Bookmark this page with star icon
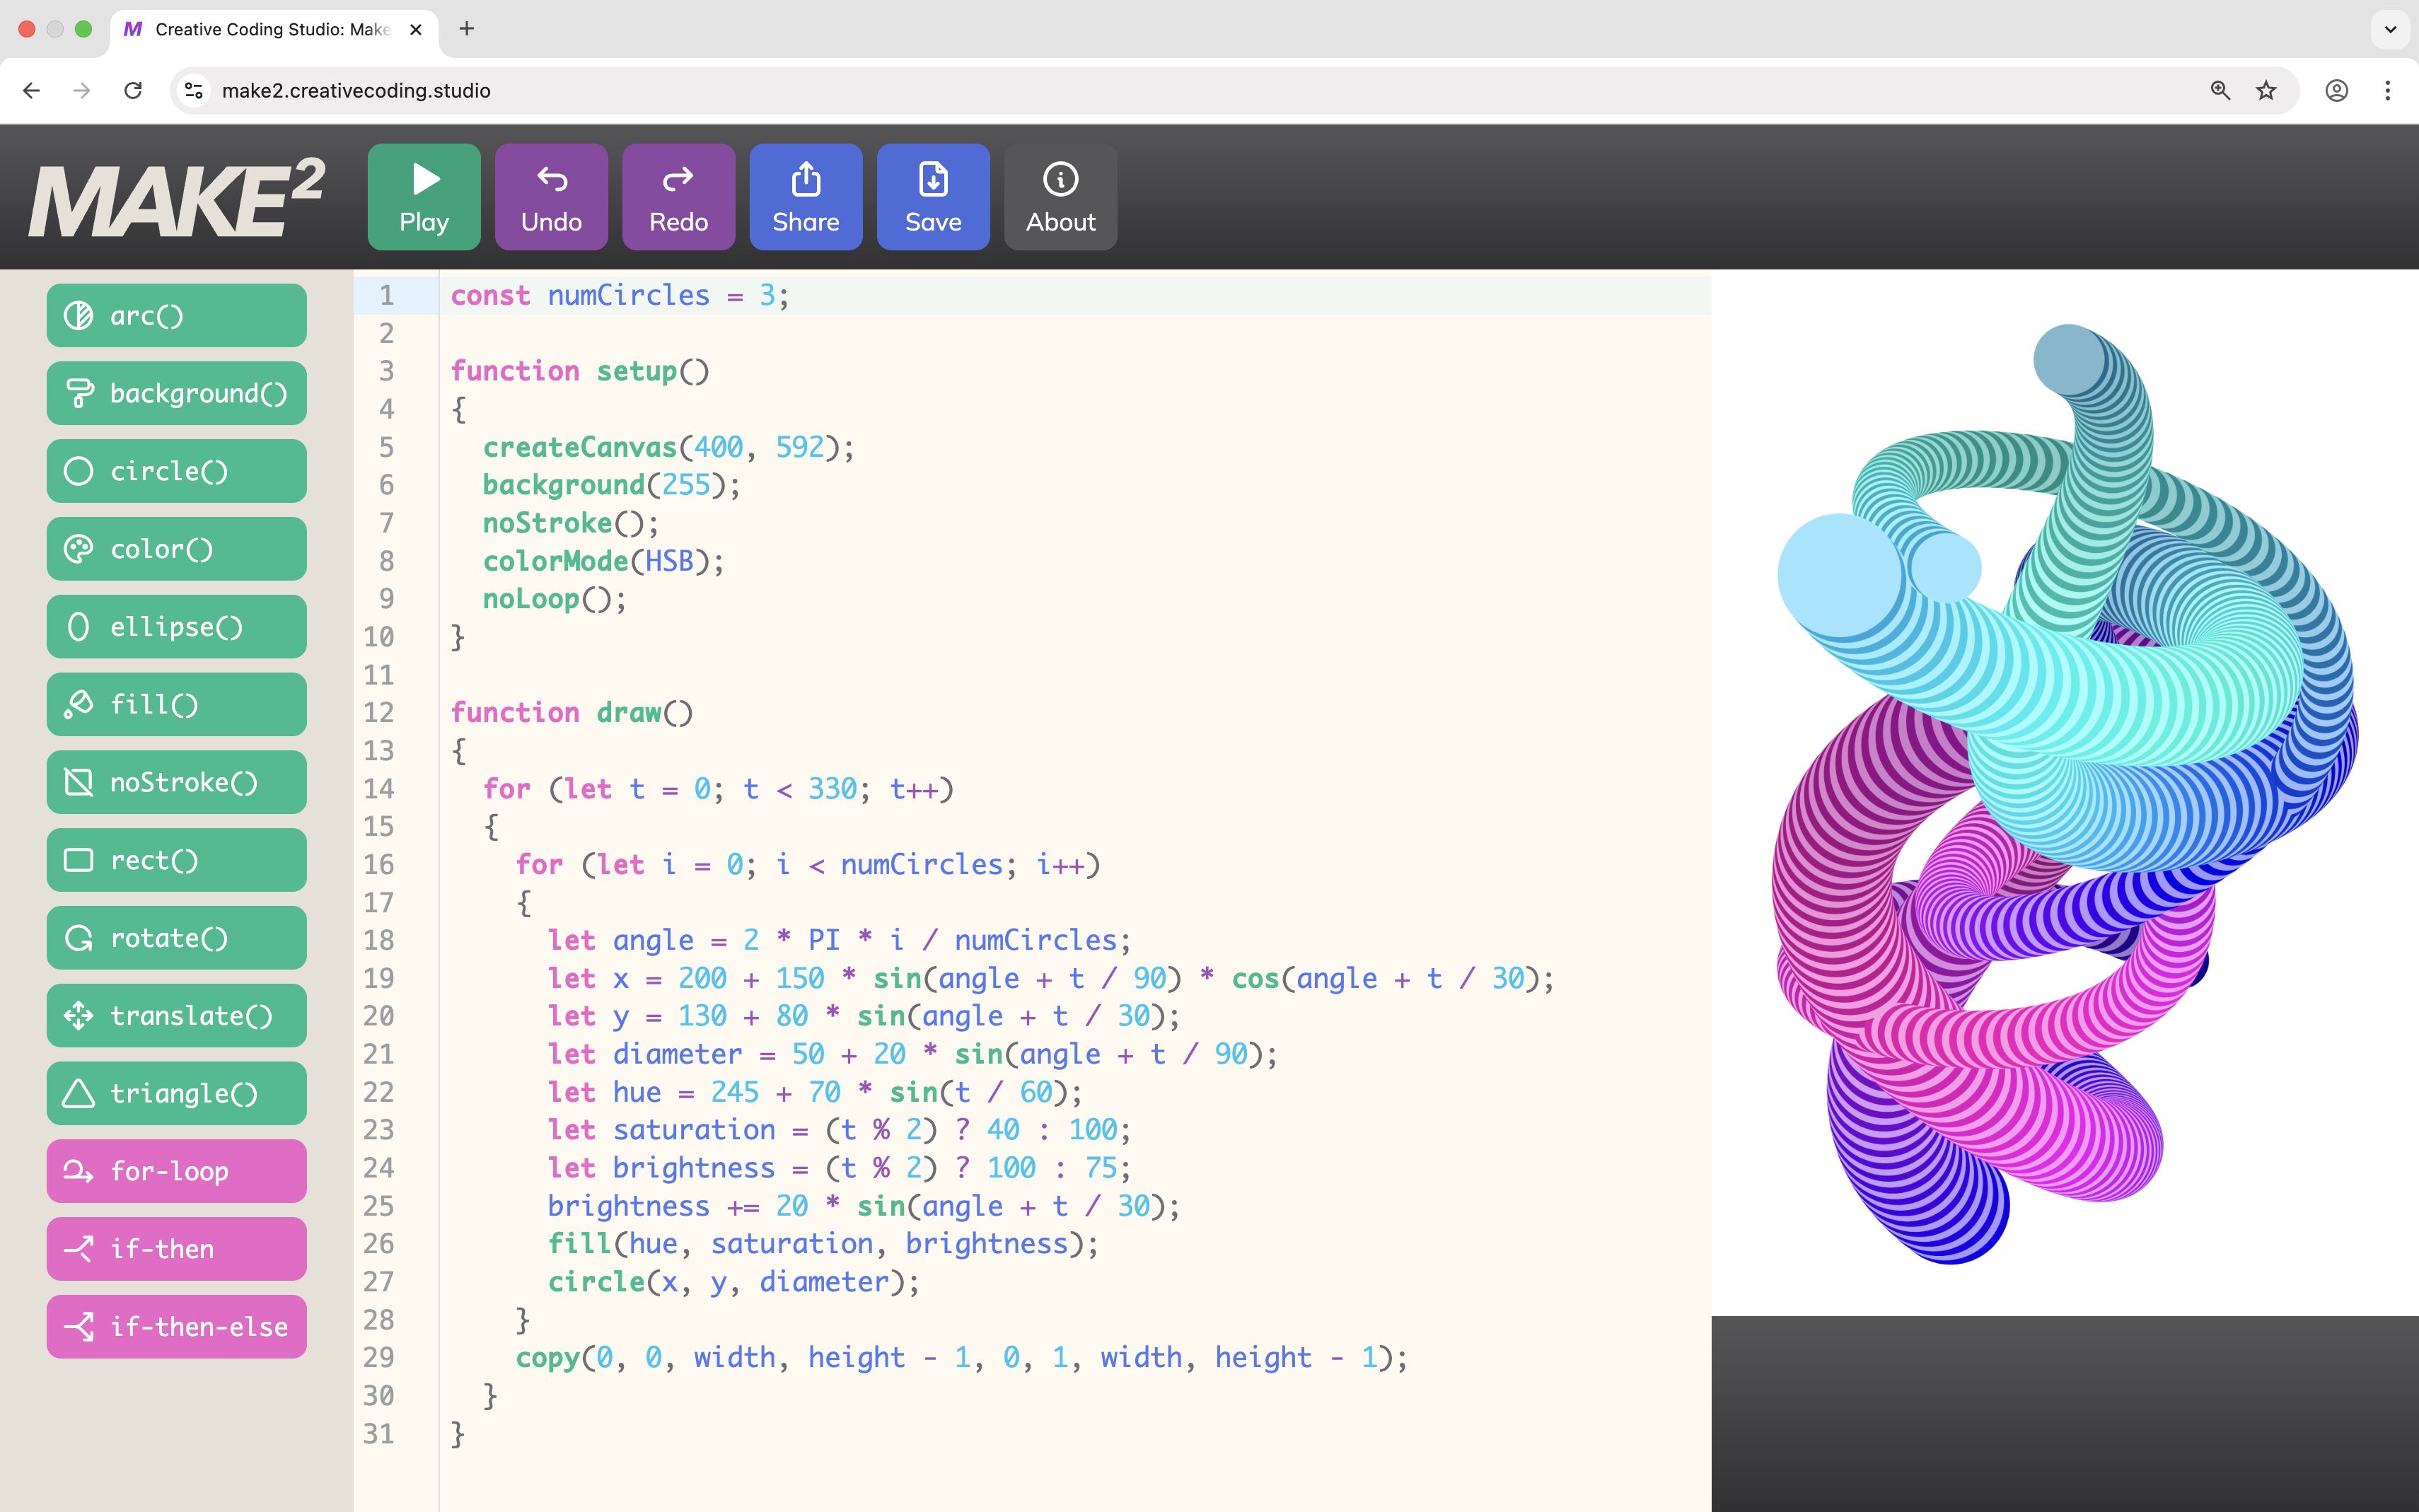Viewport: 2419px width, 1512px height. 2266,91
